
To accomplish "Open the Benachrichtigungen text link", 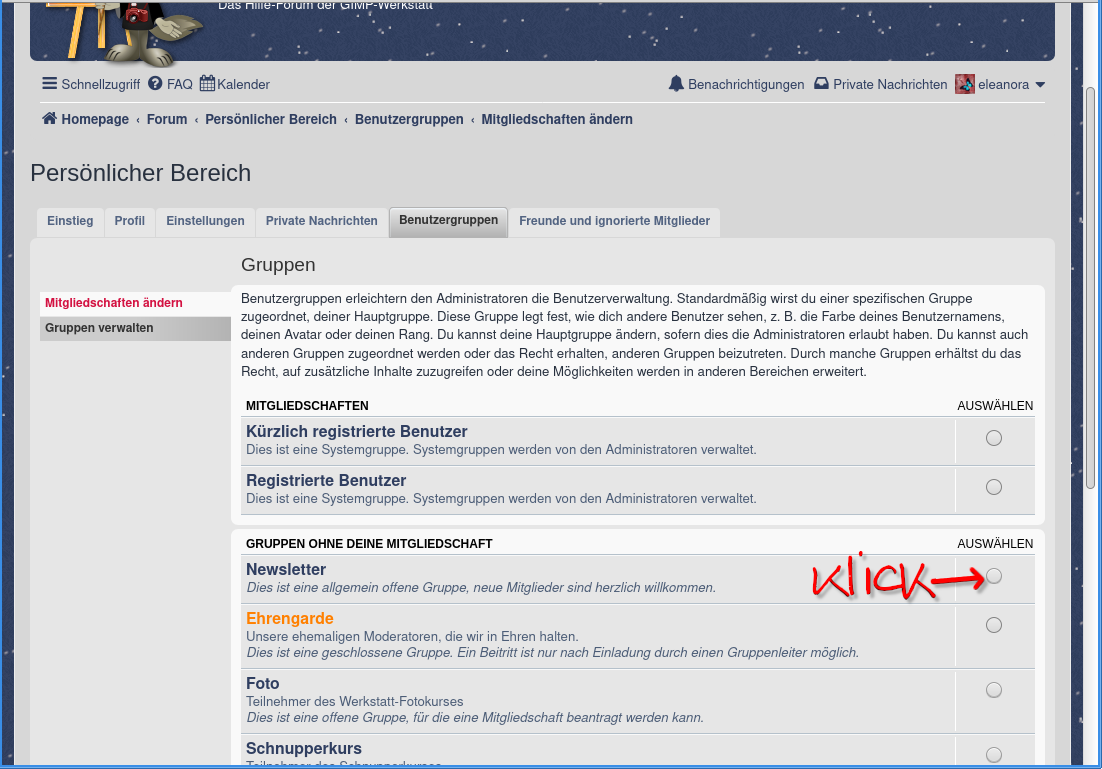I will click(746, 84).
